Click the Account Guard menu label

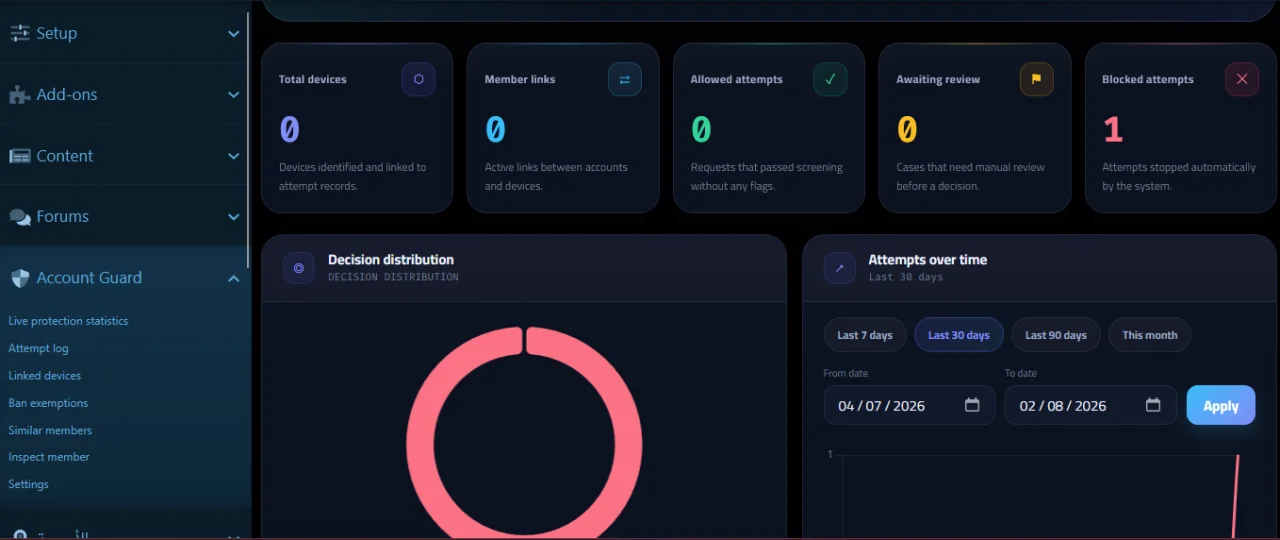click(x=89, y=278)
